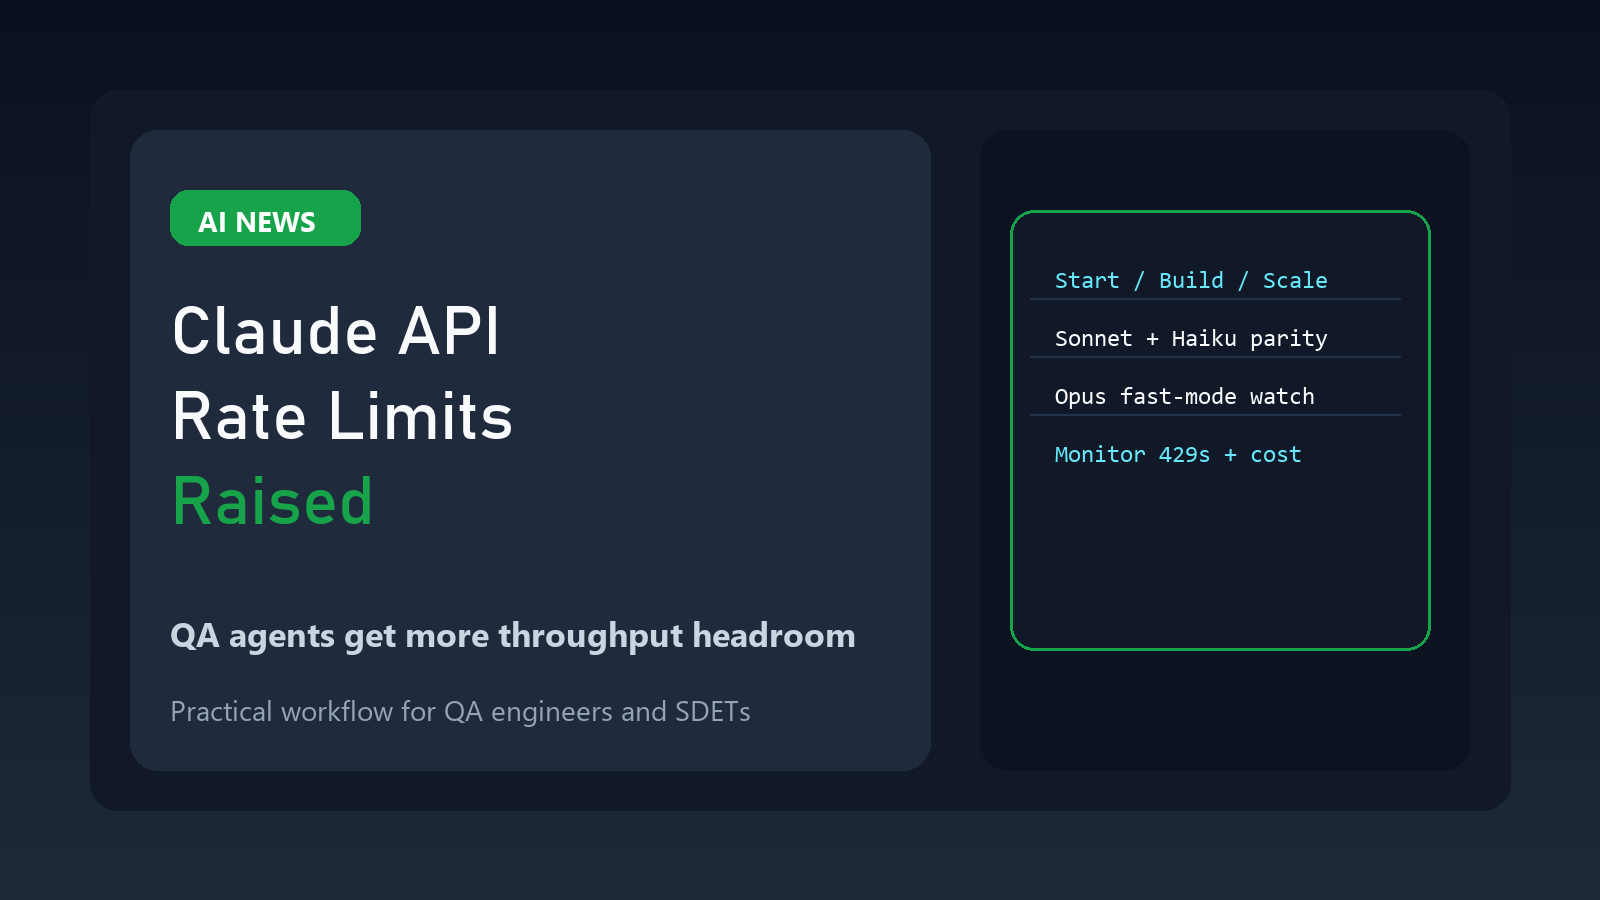This screenshot has width=1600, height=900.
Task: Click 'Practical workflow for QA engineers and SDETs'
Action: (460, 712)
